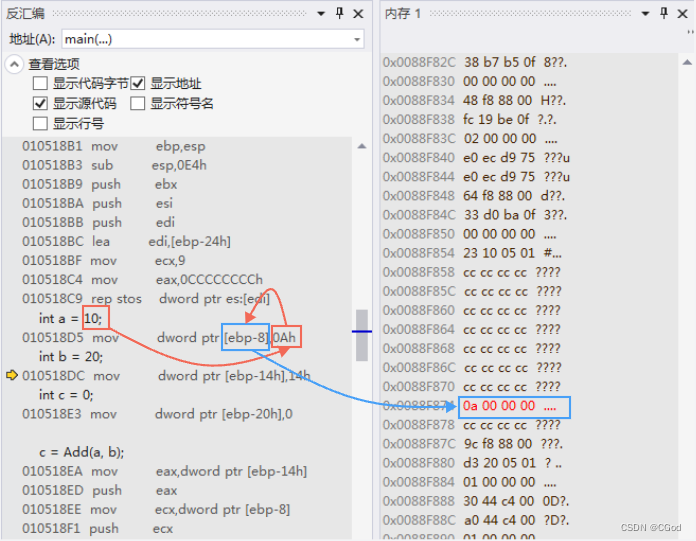
Task: Click the 内存 1 panel title
Action: tap(403, 14)
